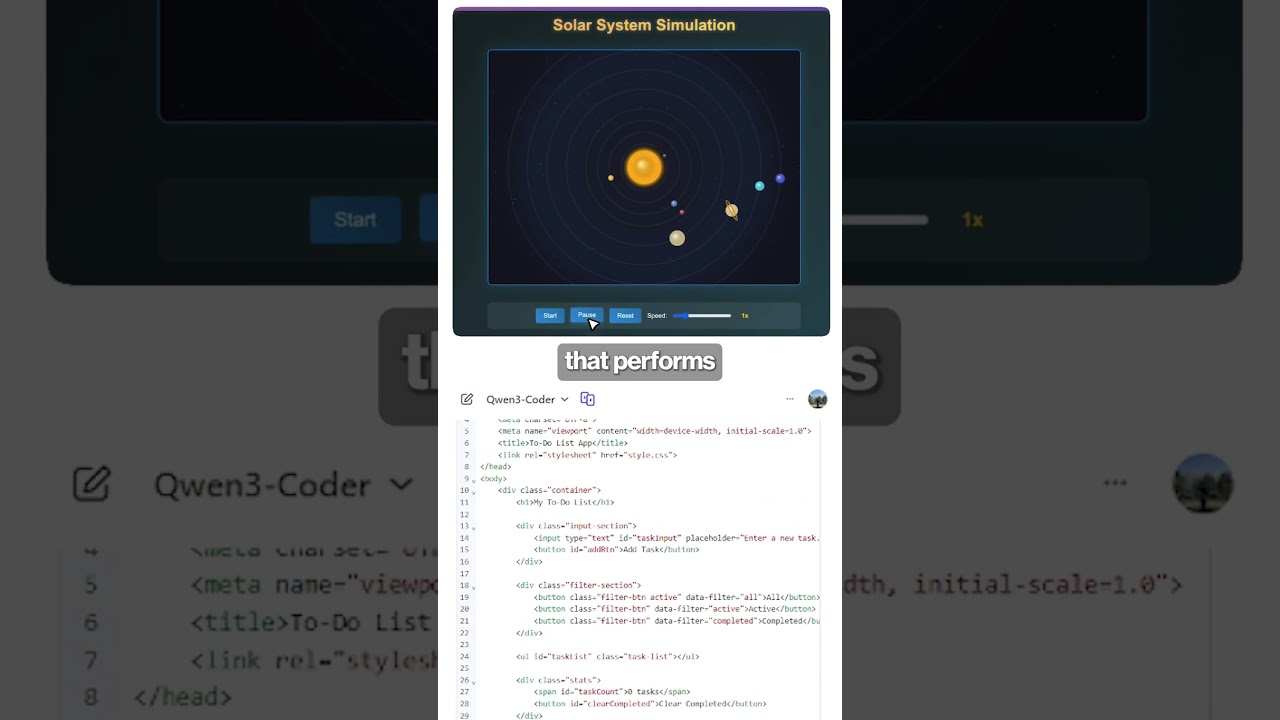Viewport: 1280px width, 720px height.
Task: Click the code line with id="taskCount"
Action: coord(612,692)
